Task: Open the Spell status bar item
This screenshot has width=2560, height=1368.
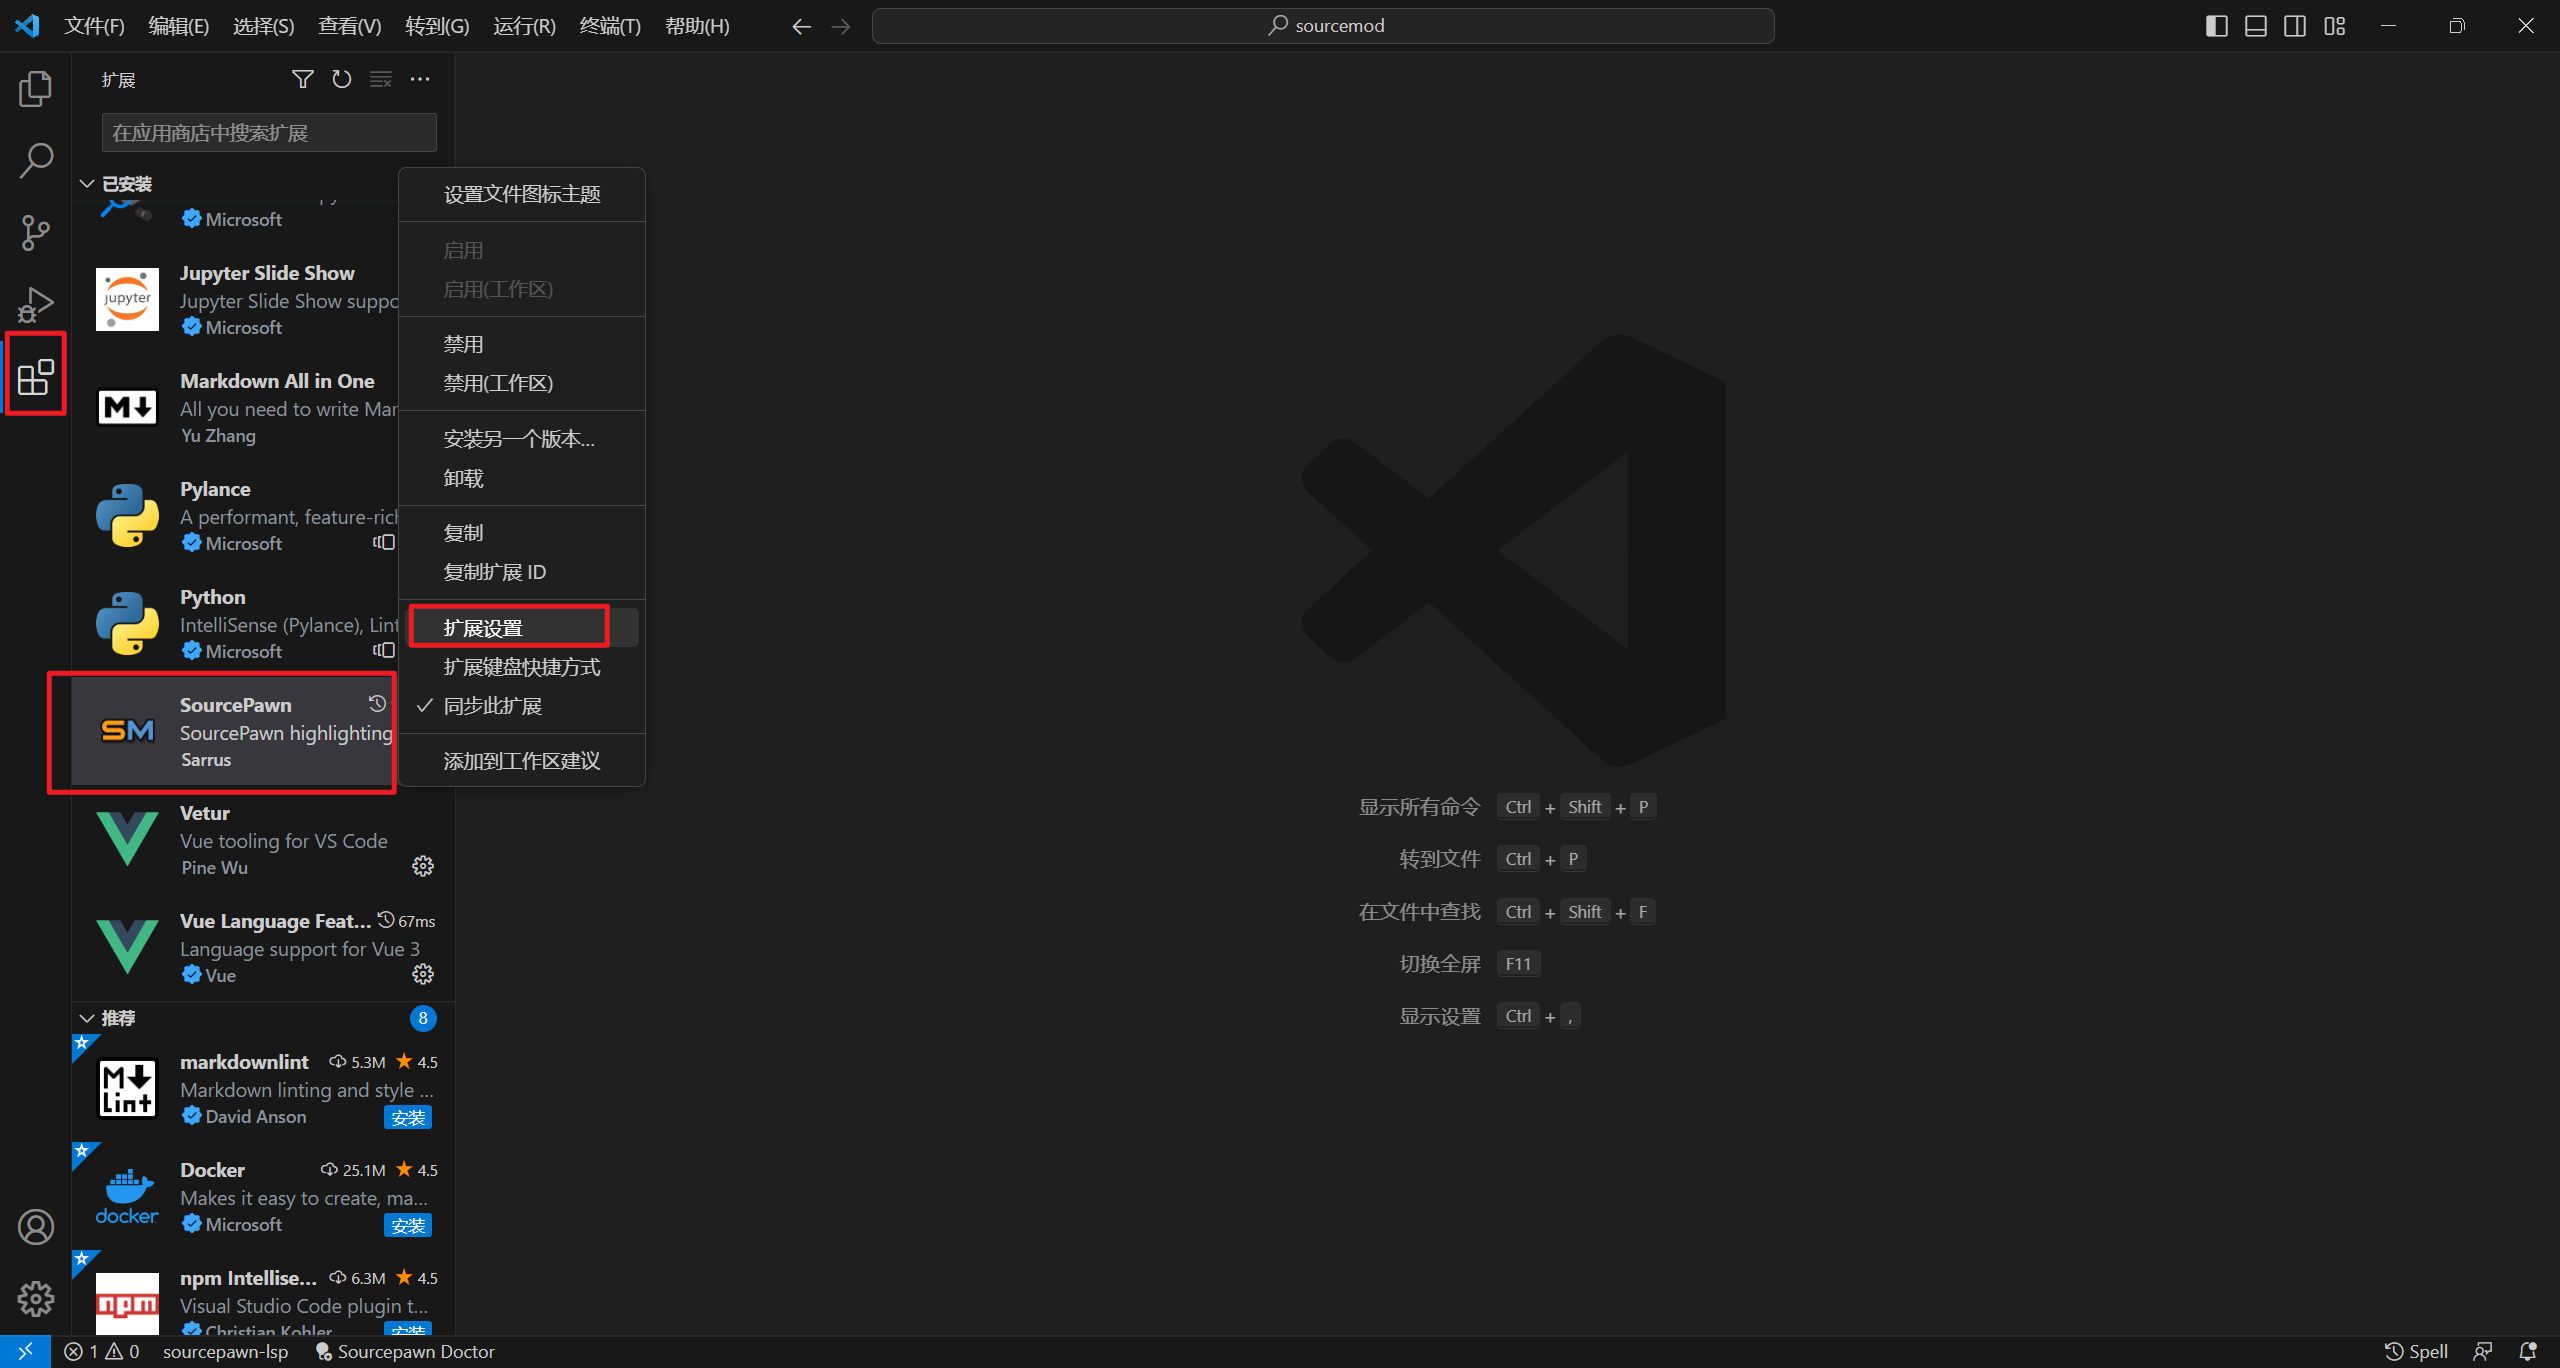Action: [2416, 1352]
